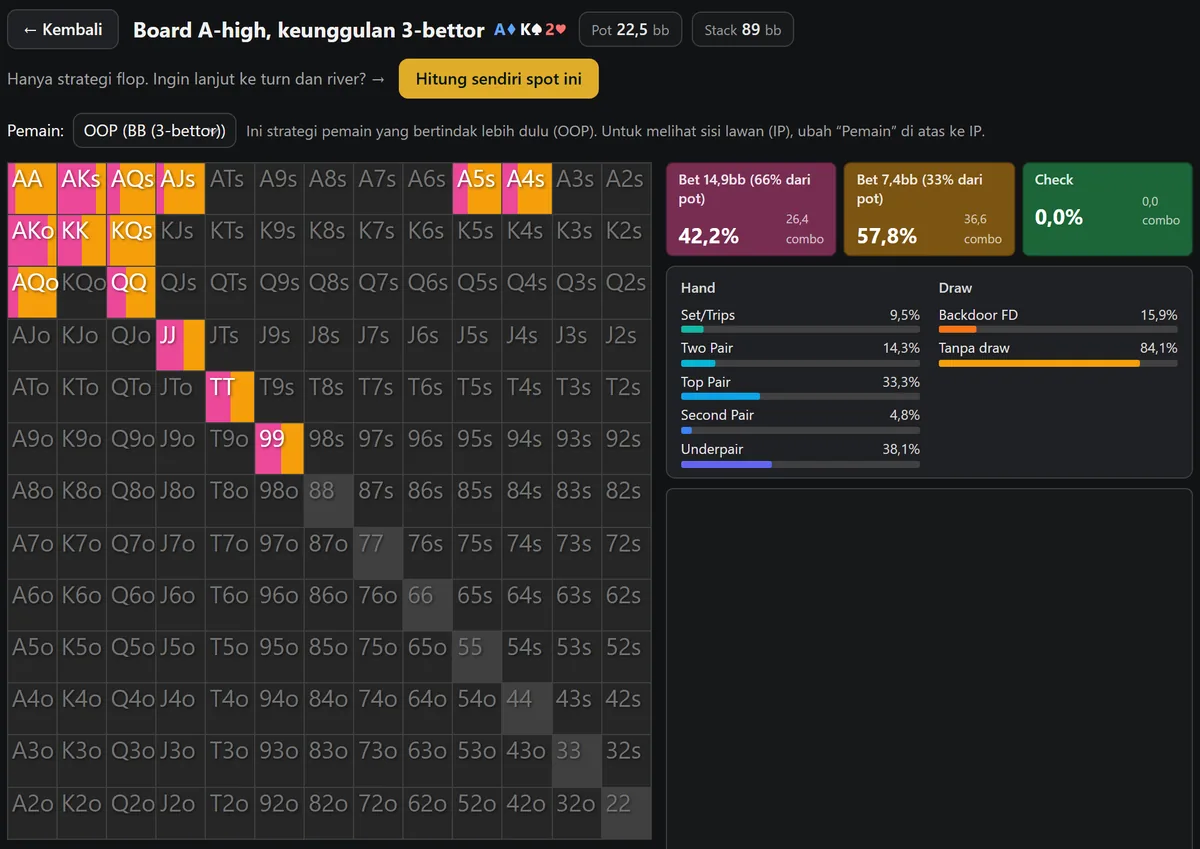Select the Q2s hand cell

click(x=626, y=292)
